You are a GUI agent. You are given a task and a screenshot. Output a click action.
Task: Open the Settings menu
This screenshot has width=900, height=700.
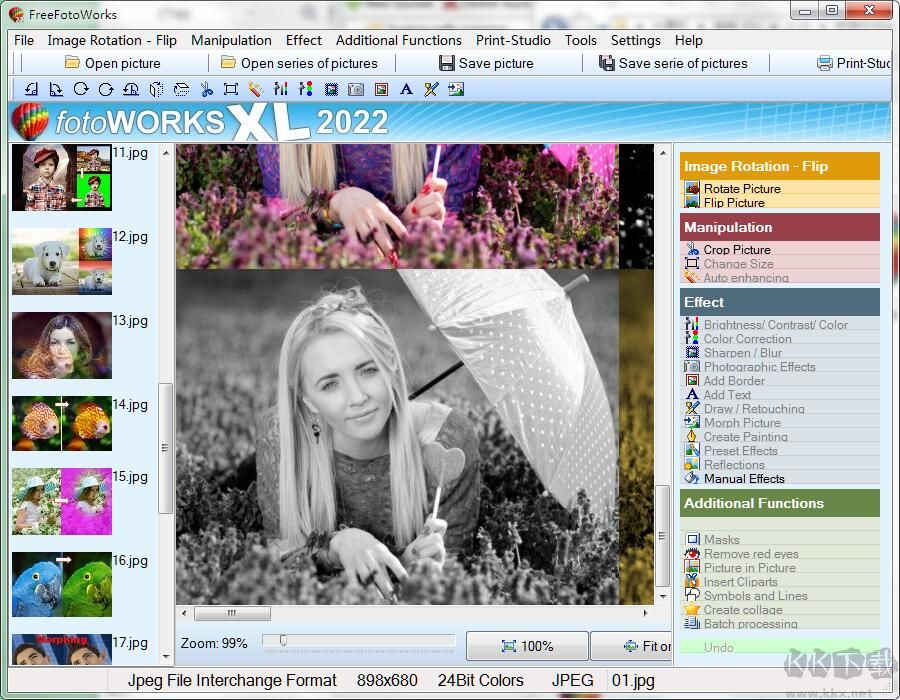tap(635, 41)
